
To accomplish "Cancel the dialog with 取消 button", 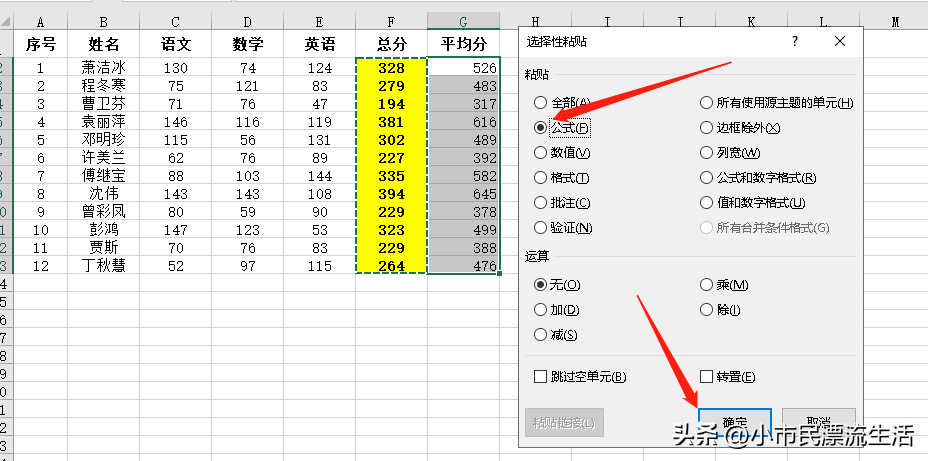I will click(x=819, y=423).
